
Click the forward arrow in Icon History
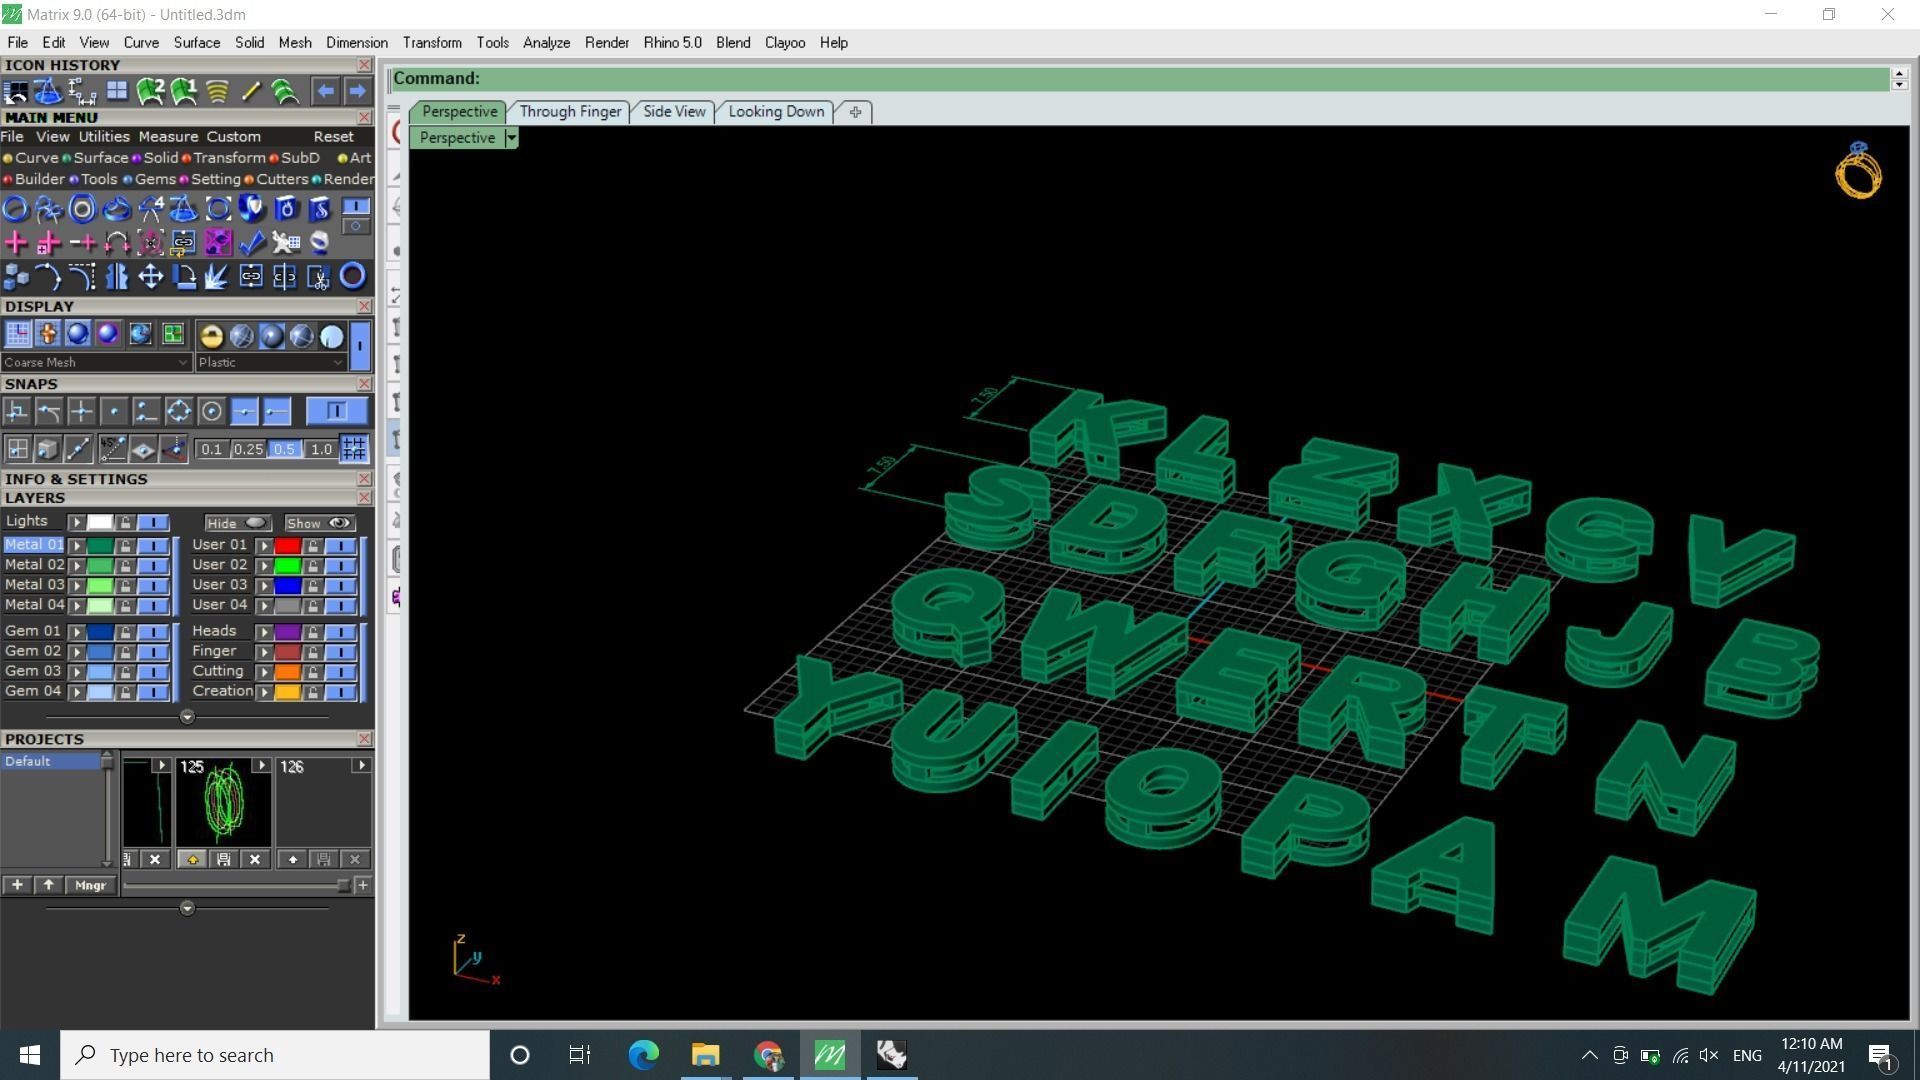click(x=357, y=91)
